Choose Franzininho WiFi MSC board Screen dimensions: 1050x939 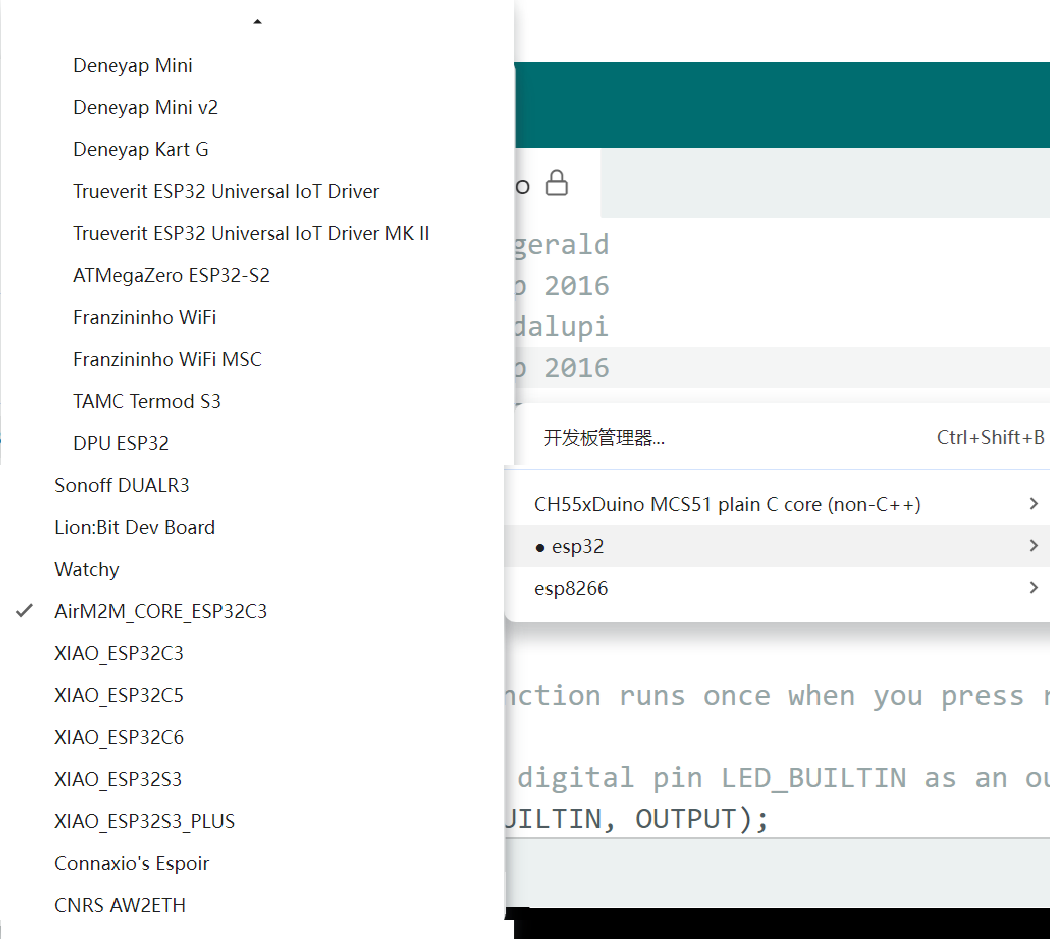coord(167,360)
